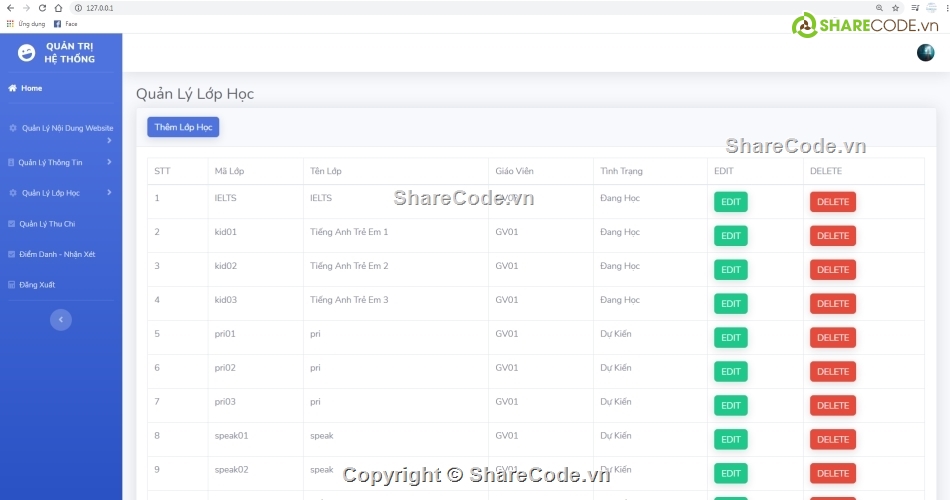Open the zoom magnifier icon in address bar
950x500 pixels.
879,8
